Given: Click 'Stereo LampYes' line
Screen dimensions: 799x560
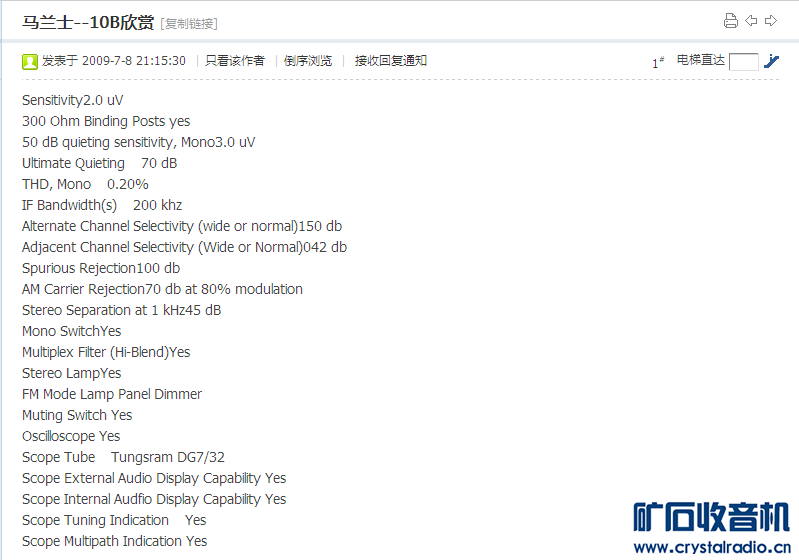Looking at the screenshot, I should [x=71, y=373].
